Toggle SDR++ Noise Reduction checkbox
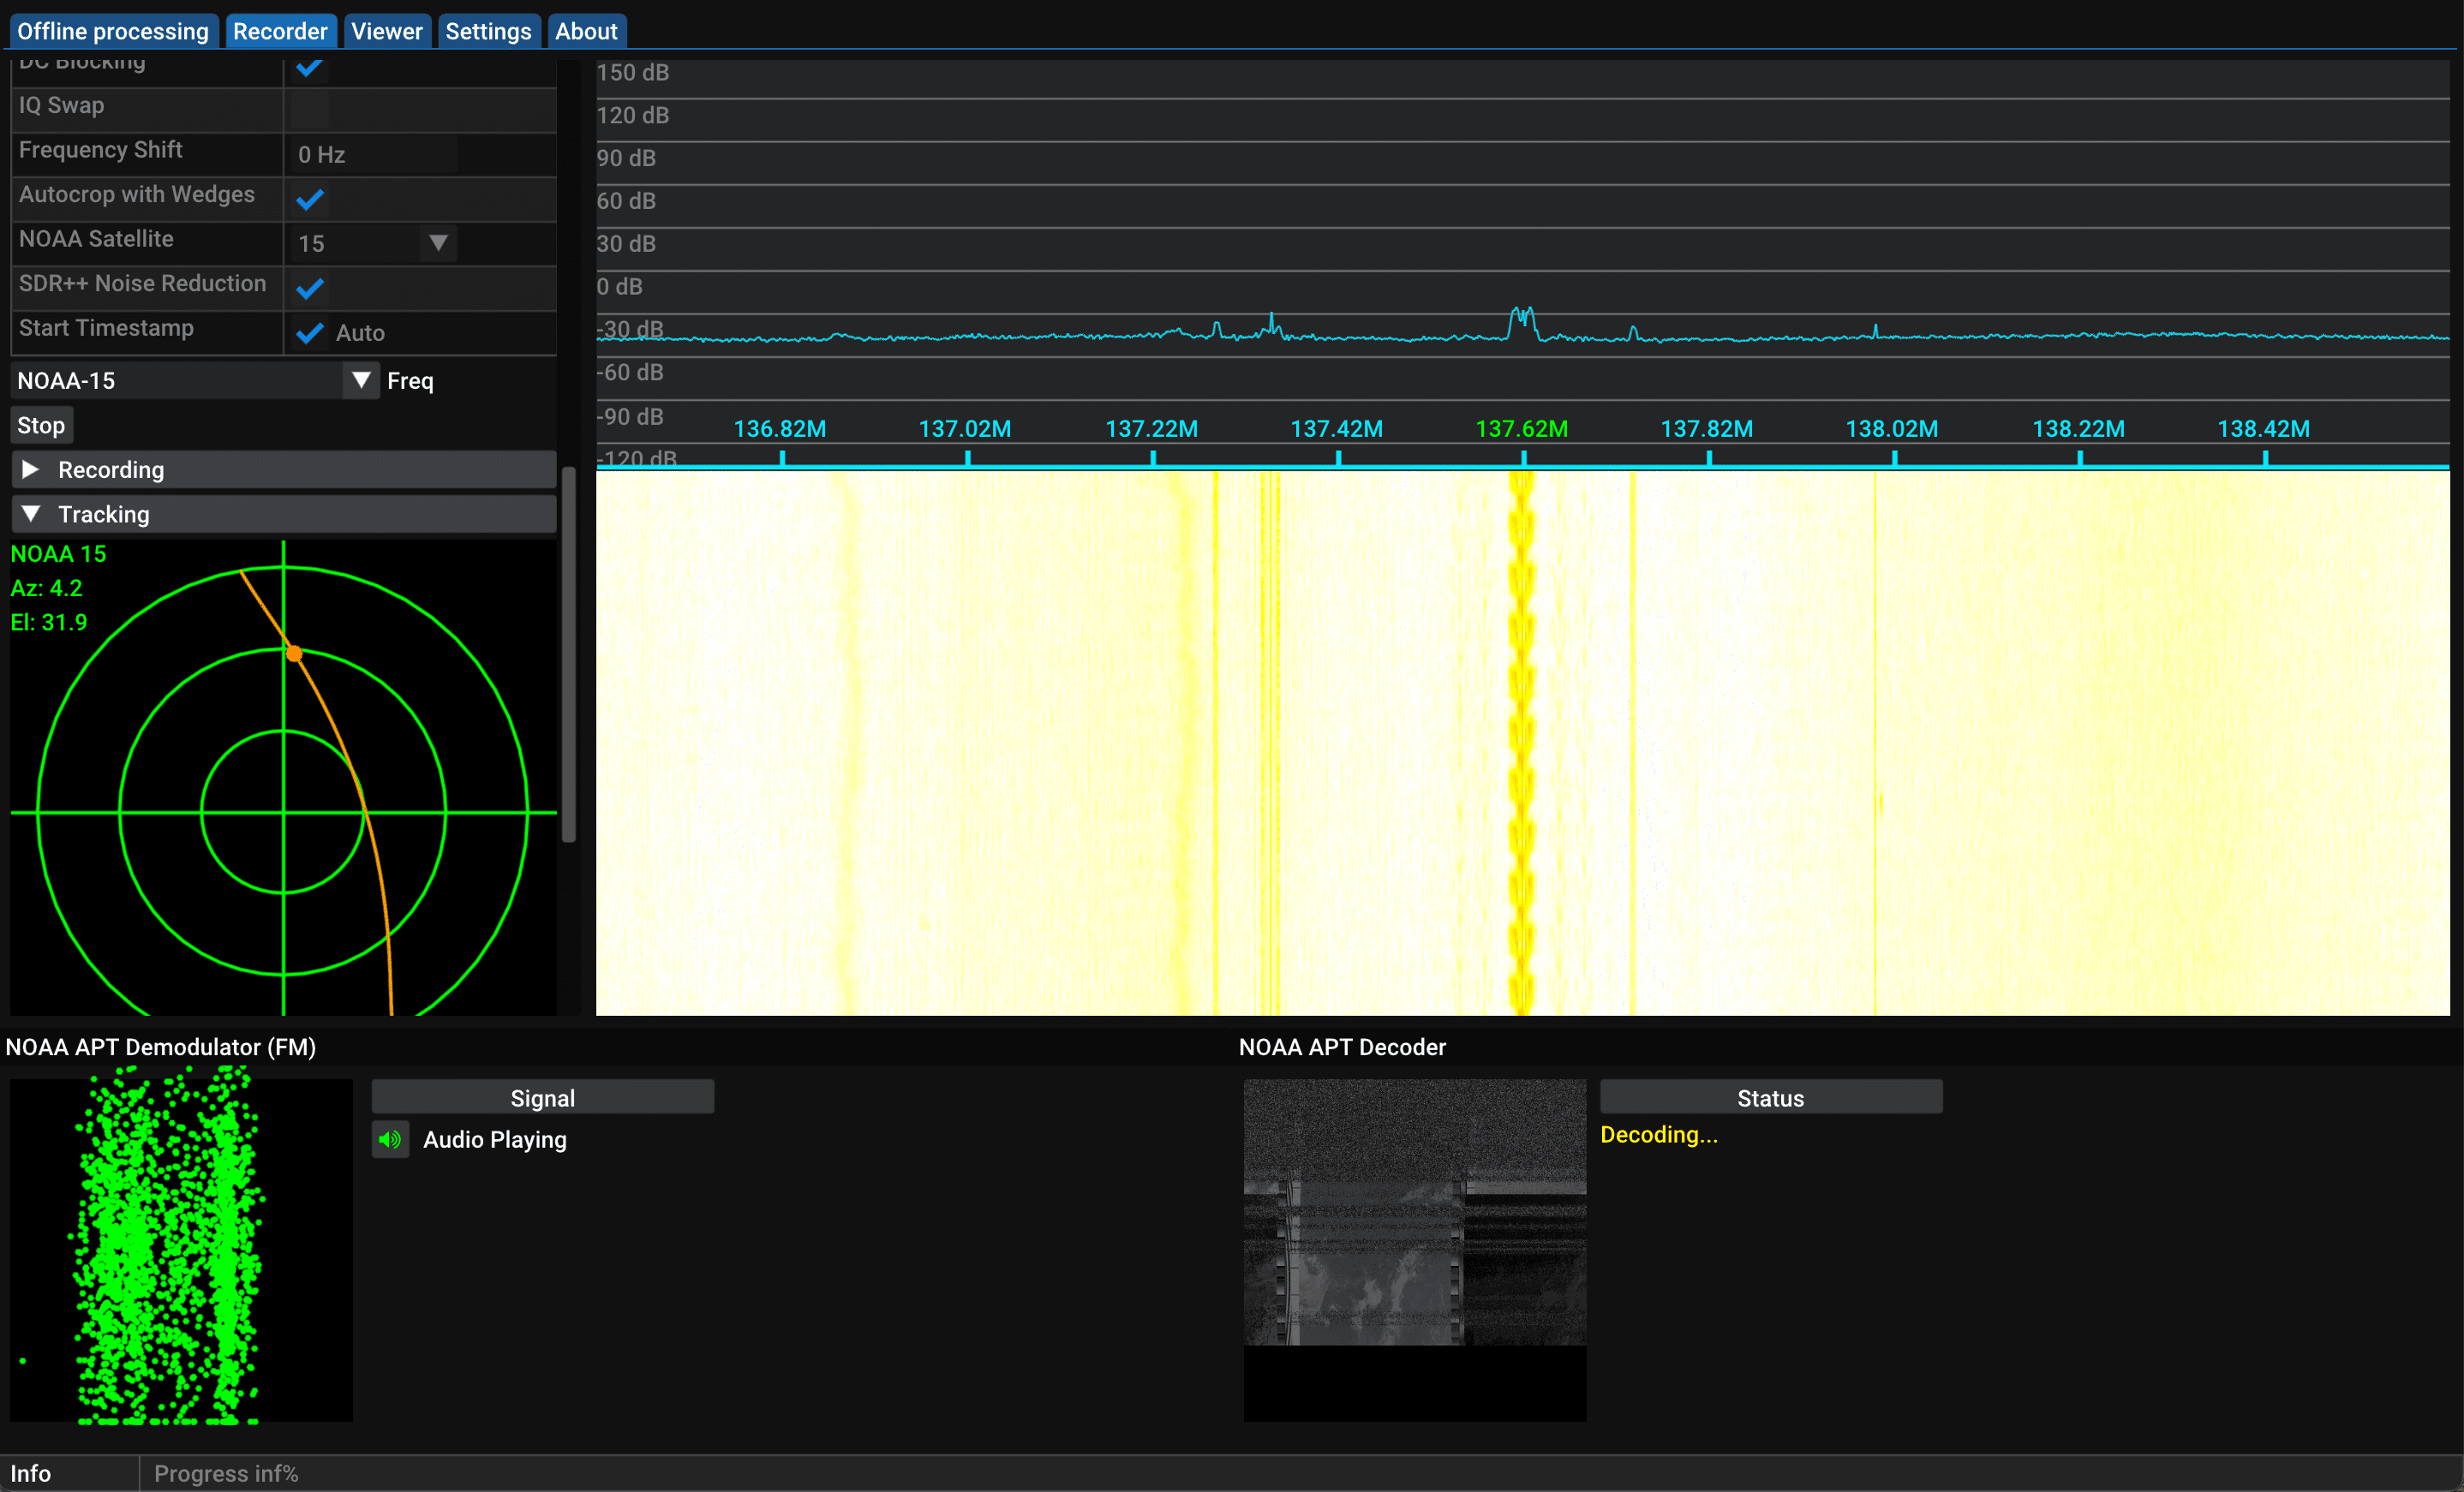Image resolution: width=2464 pixels, height=1492 pixels. 310,287
